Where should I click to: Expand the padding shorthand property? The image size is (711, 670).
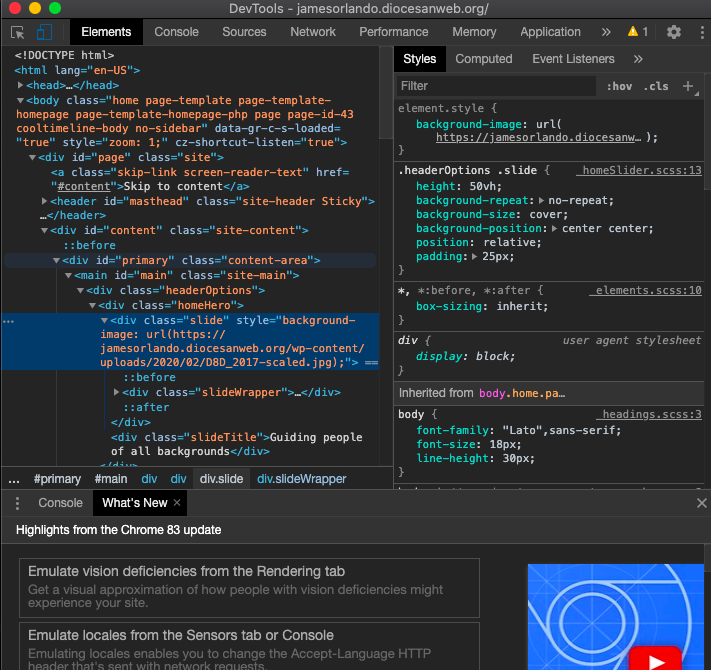coord(473,257)
